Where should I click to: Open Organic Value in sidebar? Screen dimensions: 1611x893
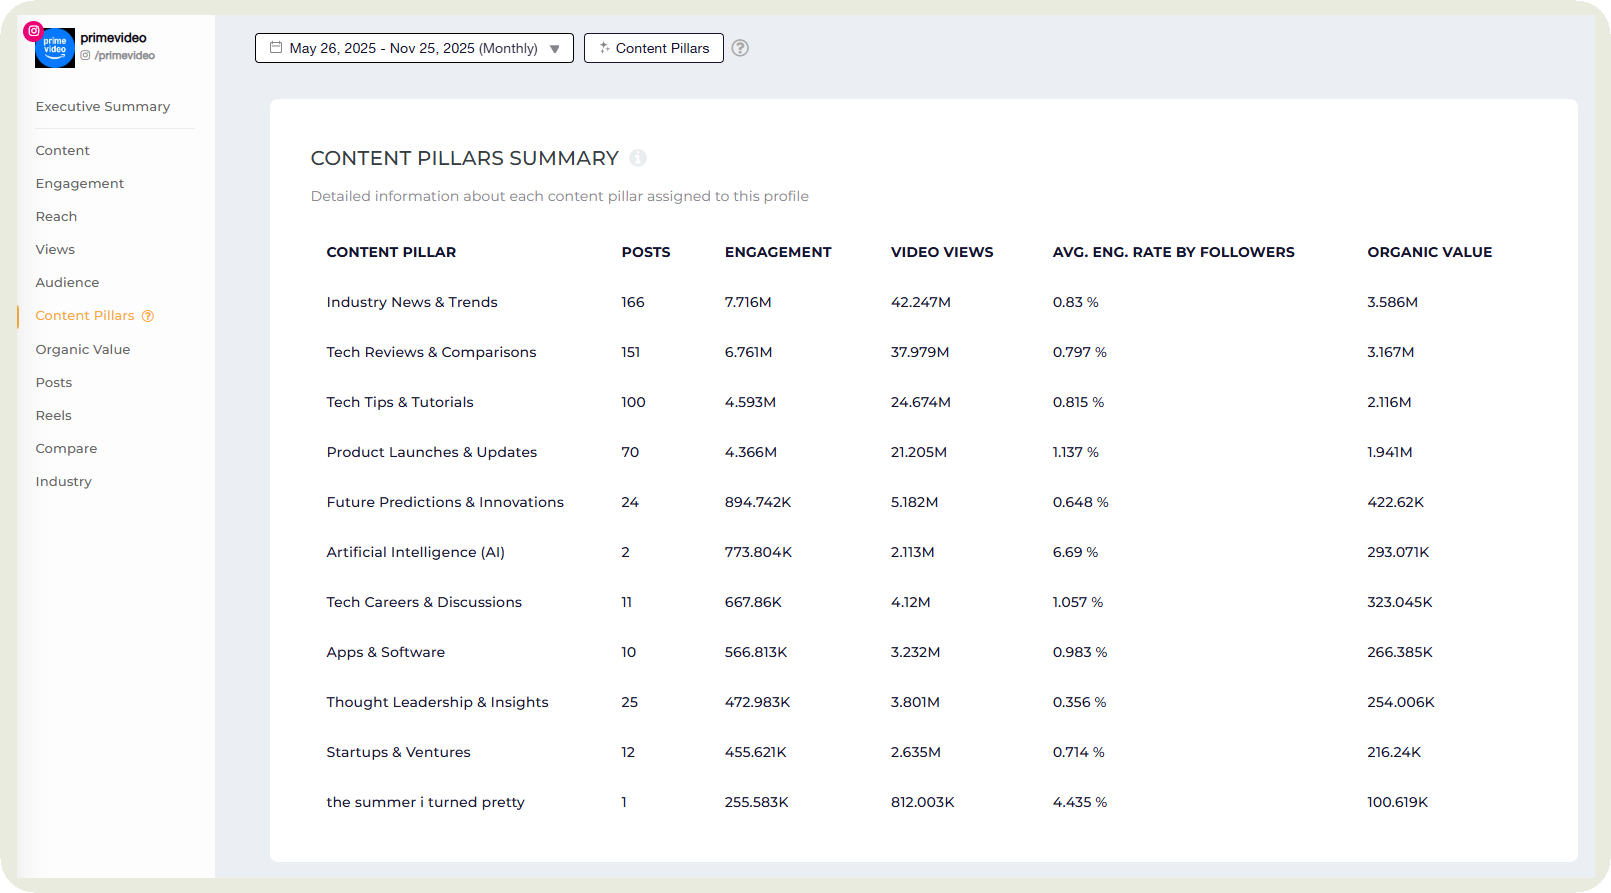pos(83,349)
